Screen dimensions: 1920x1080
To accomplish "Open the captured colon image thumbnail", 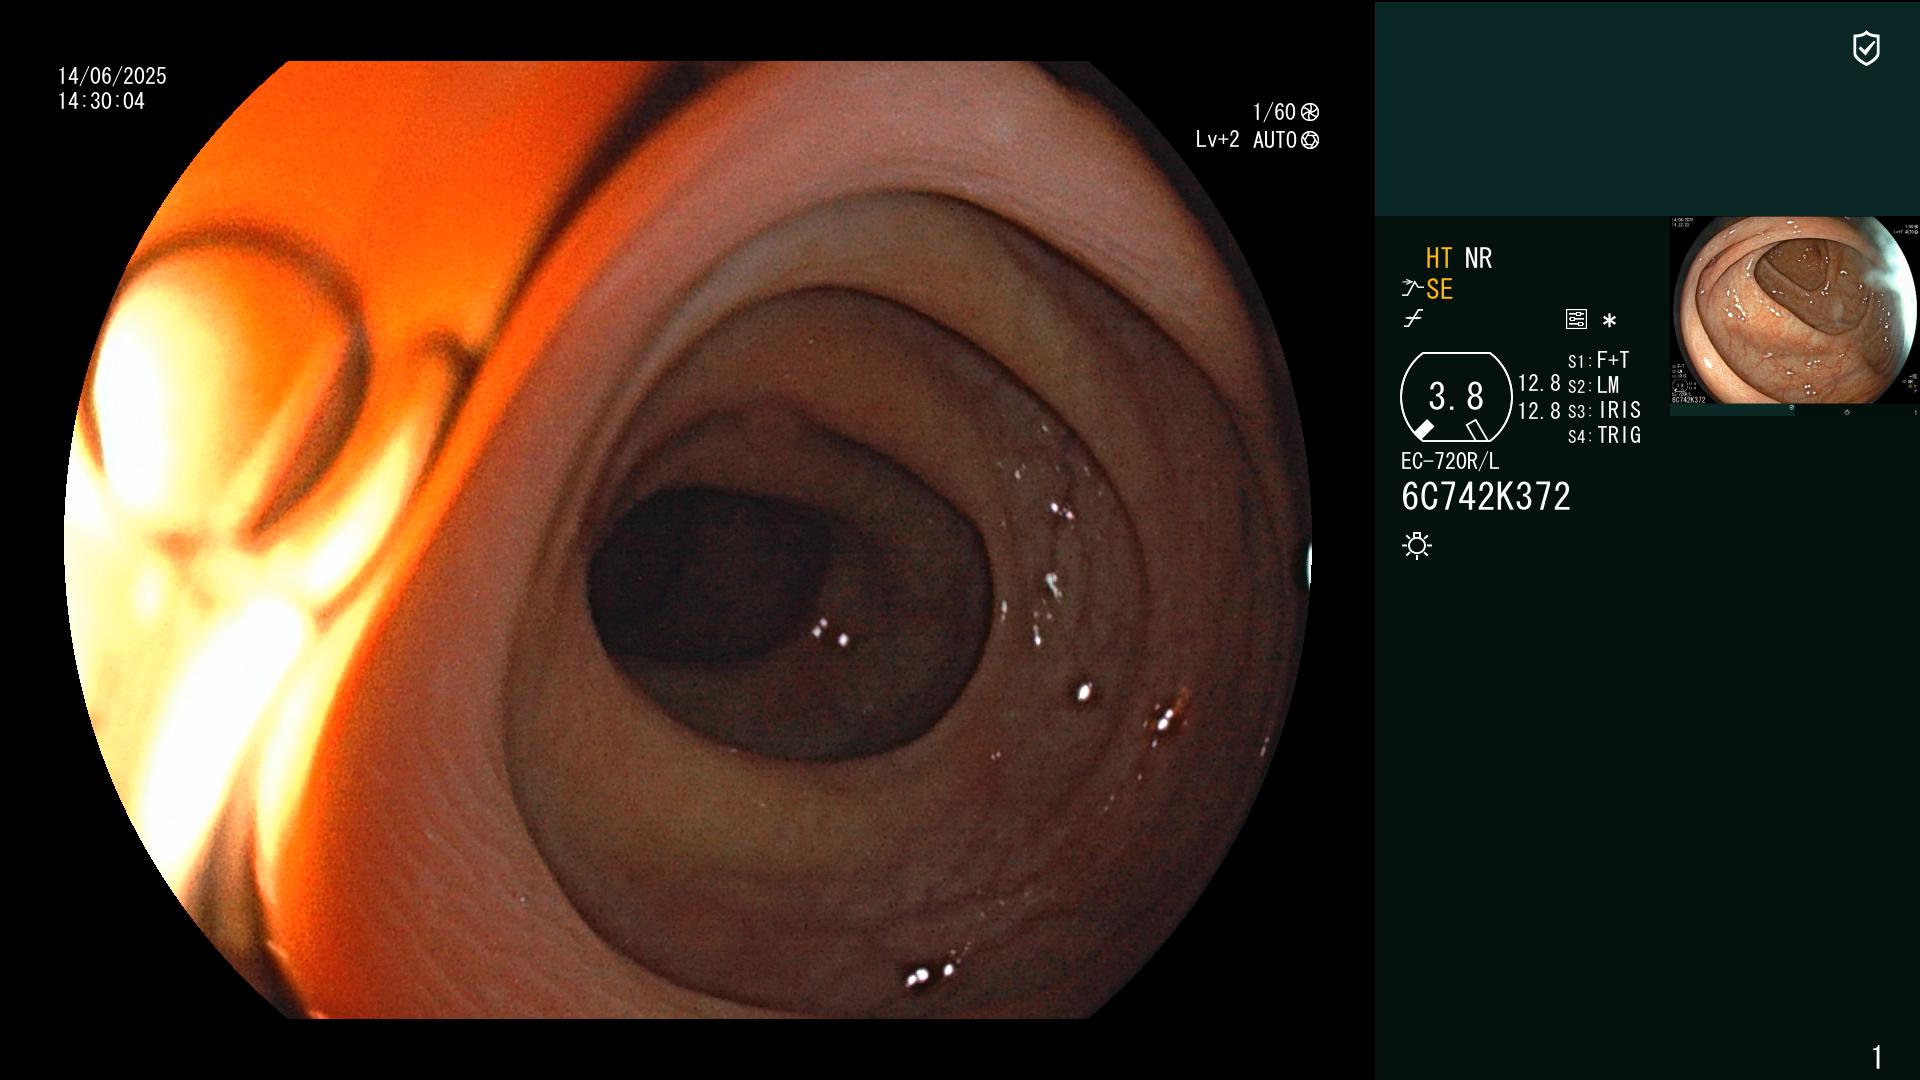I will (x=1794, y=311).
